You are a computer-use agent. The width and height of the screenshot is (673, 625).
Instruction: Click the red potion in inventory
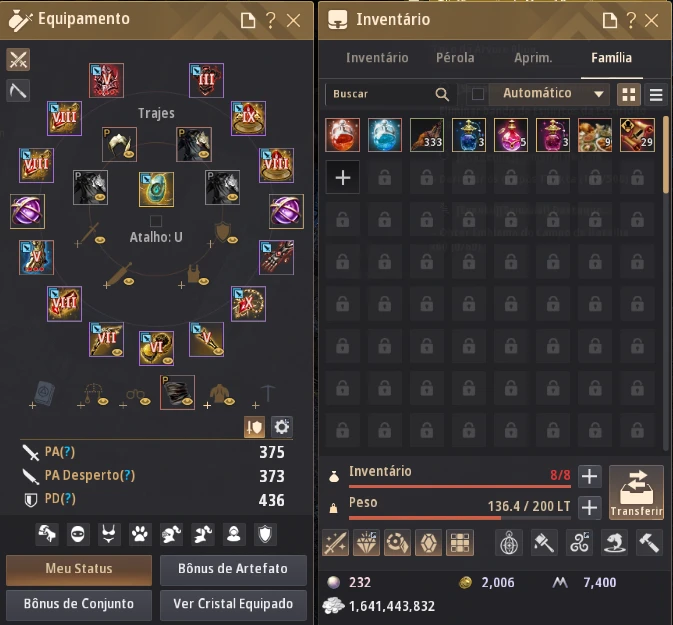tap(342, 135)
